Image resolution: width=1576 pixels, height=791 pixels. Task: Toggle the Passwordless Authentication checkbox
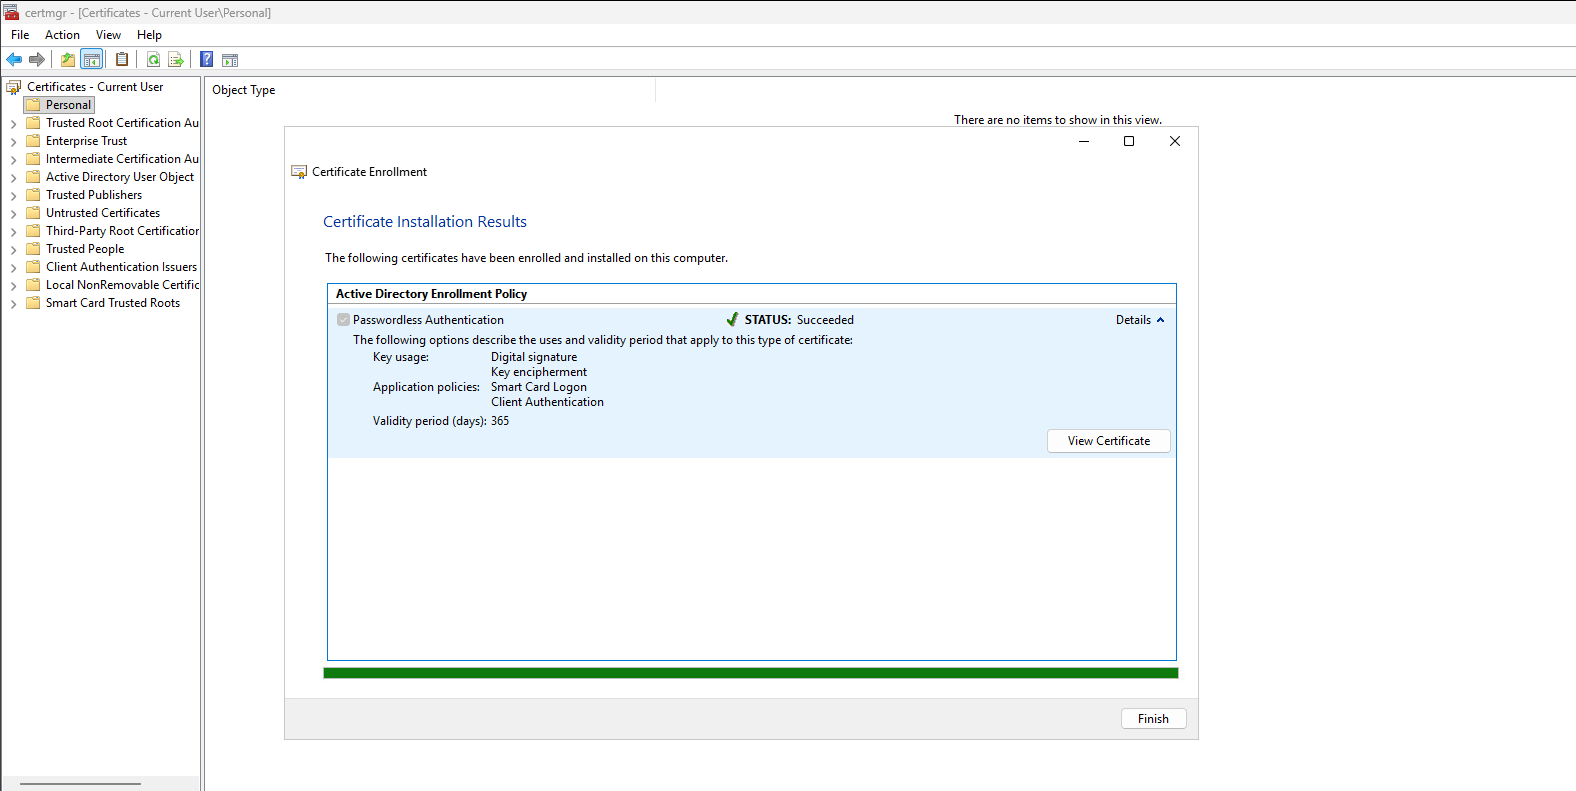[x=344, y=320]
